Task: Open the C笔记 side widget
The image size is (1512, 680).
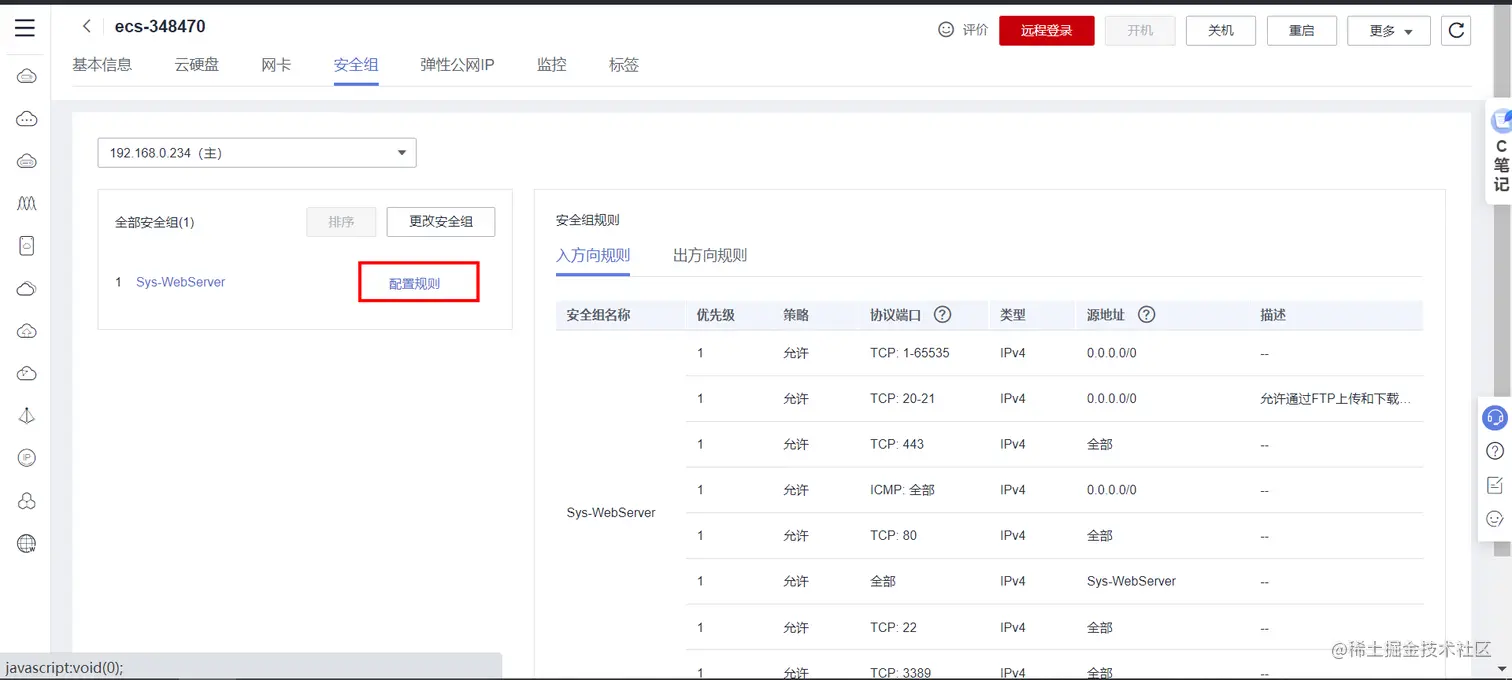Action: (1500, 152)
